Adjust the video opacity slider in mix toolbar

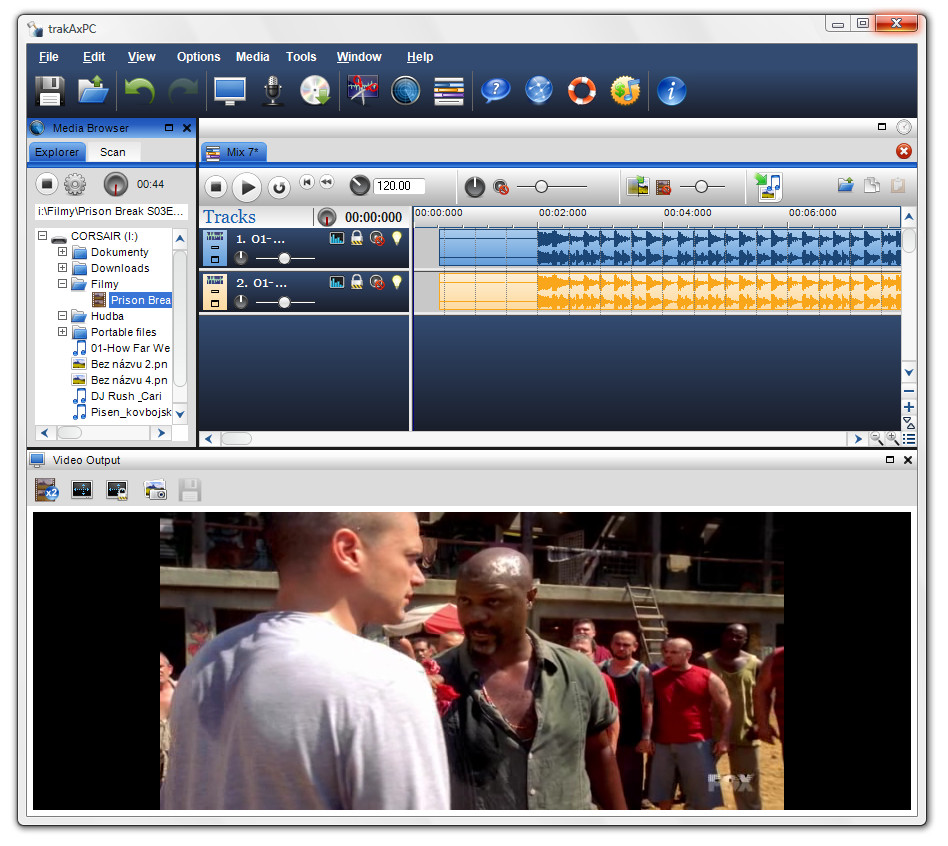pos(703,187)
